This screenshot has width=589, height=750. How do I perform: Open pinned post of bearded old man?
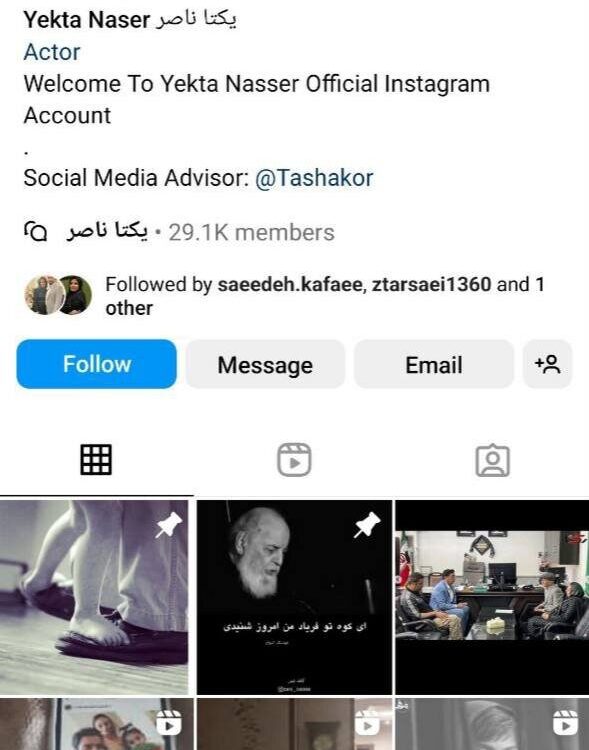(294, 597)
